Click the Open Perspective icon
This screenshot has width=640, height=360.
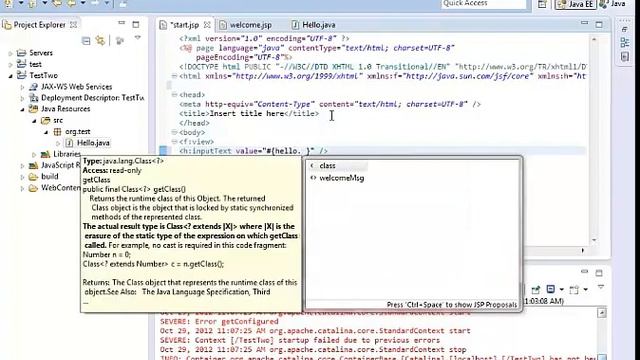[x=542, y=4]
